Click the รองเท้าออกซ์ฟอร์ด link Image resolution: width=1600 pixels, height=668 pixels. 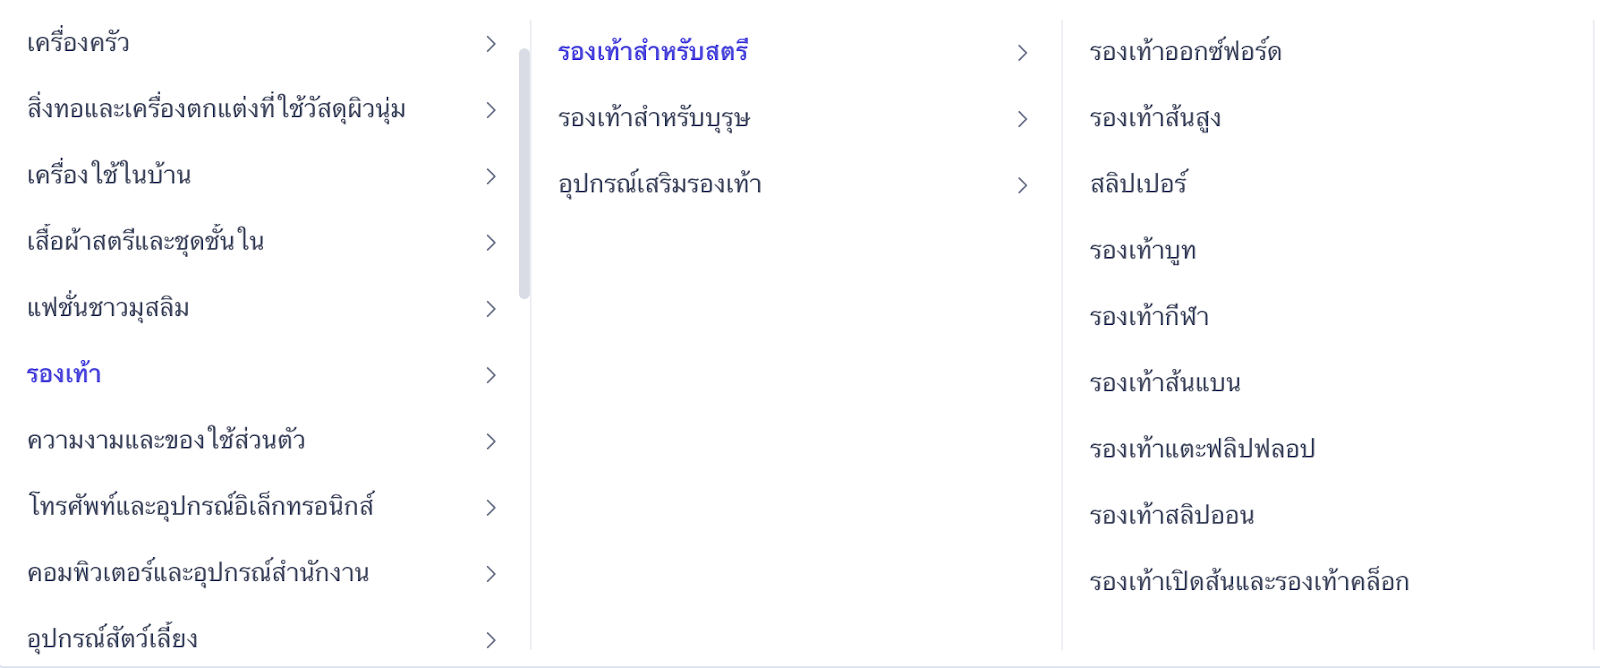pyautogui.click(x=1185, y=53)
